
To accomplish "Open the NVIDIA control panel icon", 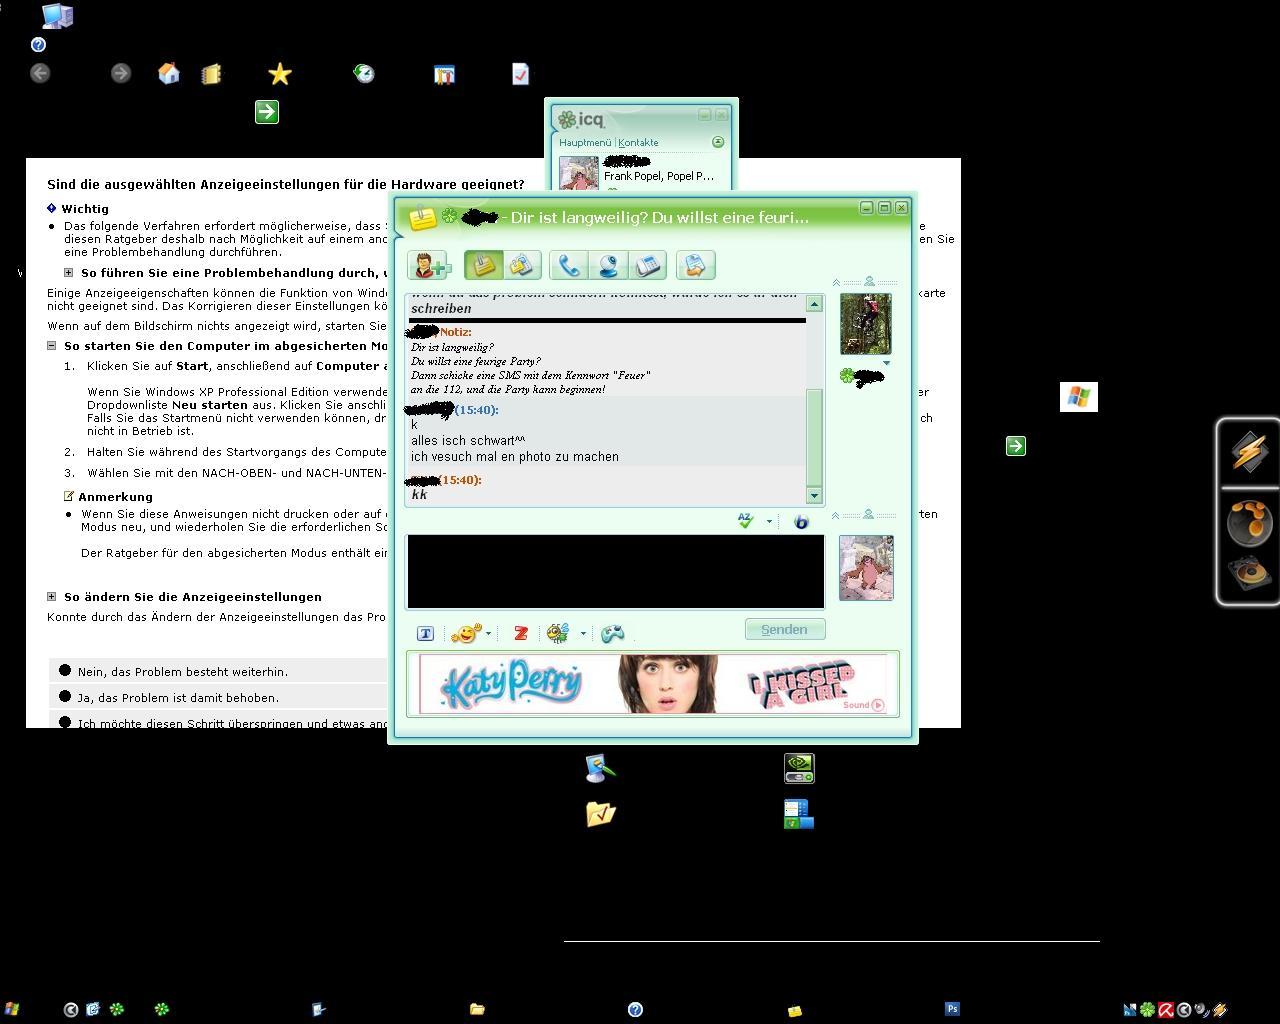I will 799,768.
